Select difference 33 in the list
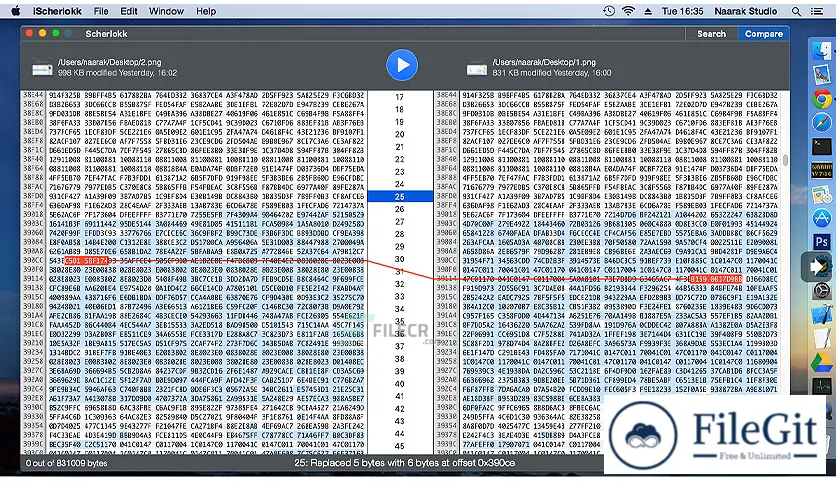836x484 pixels. click(399, 296)
